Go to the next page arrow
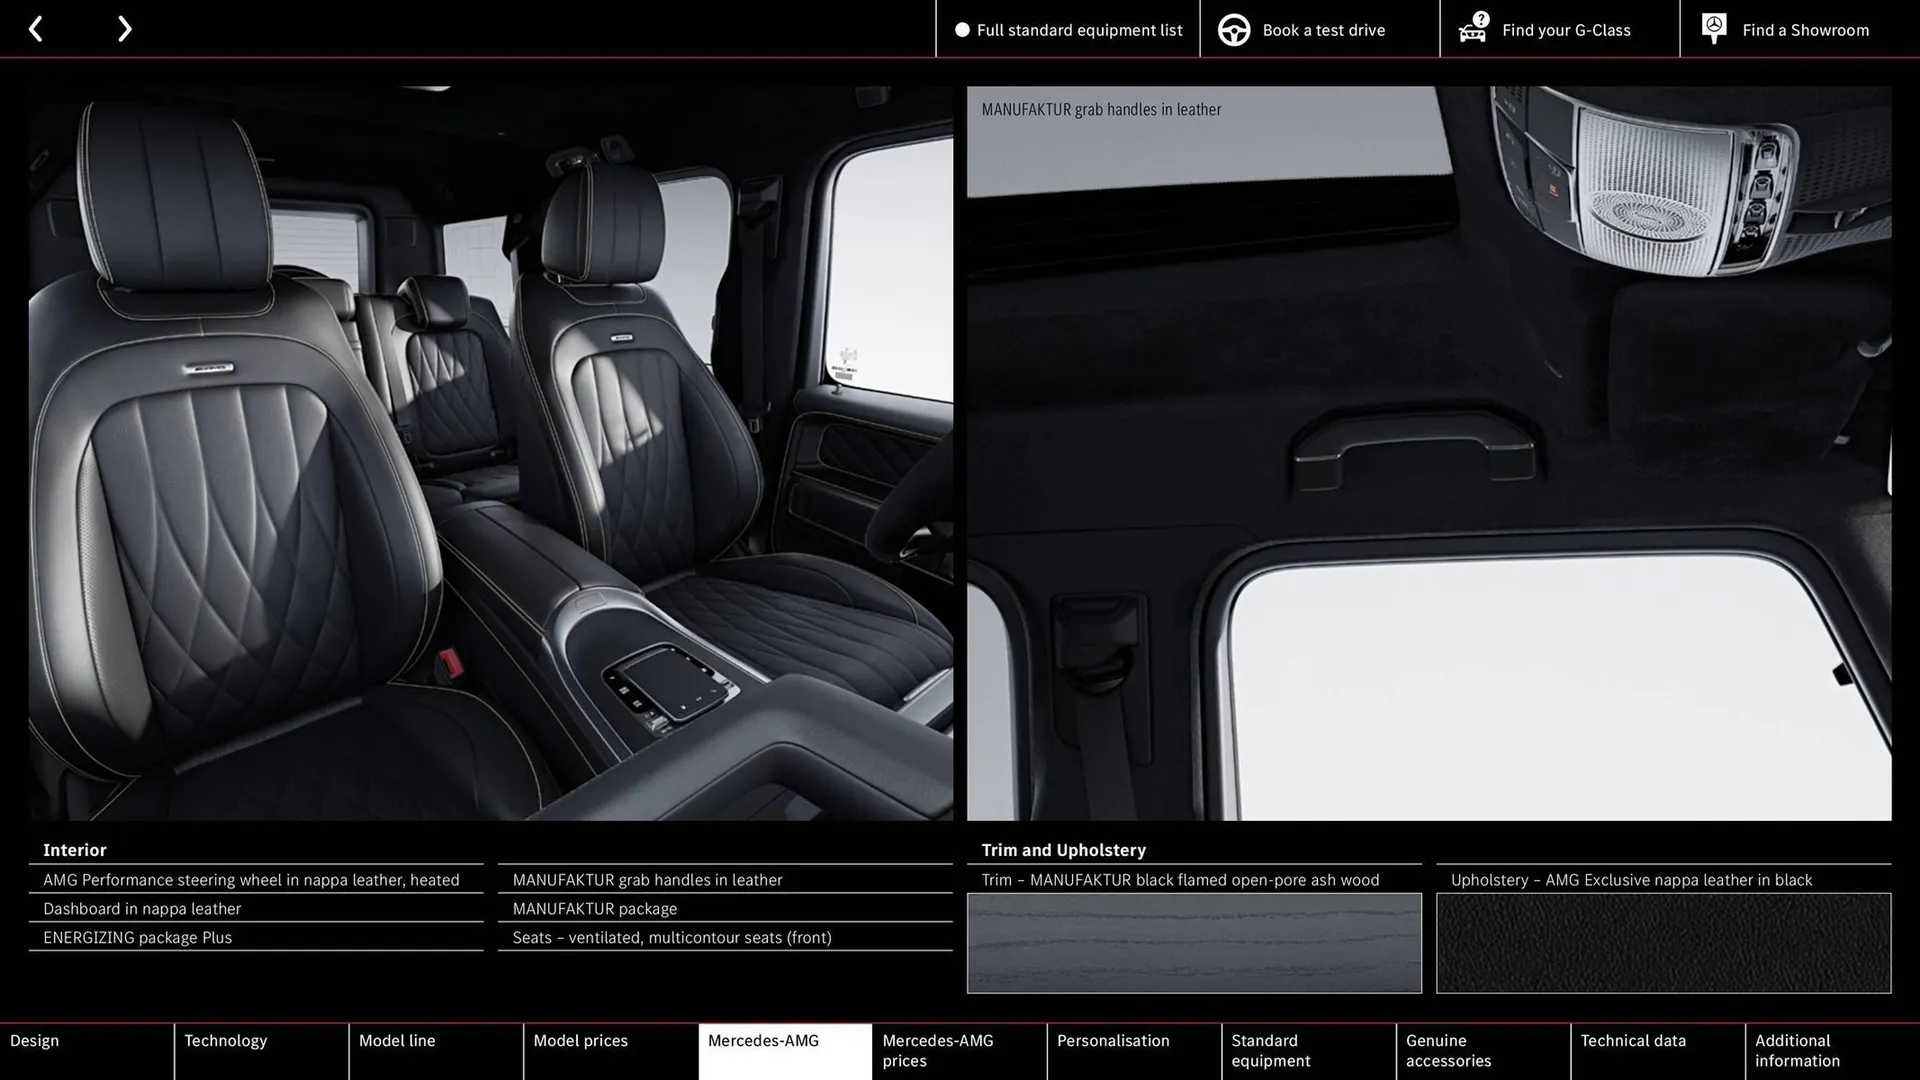The image size is (1920, 1080). [124, 29]
